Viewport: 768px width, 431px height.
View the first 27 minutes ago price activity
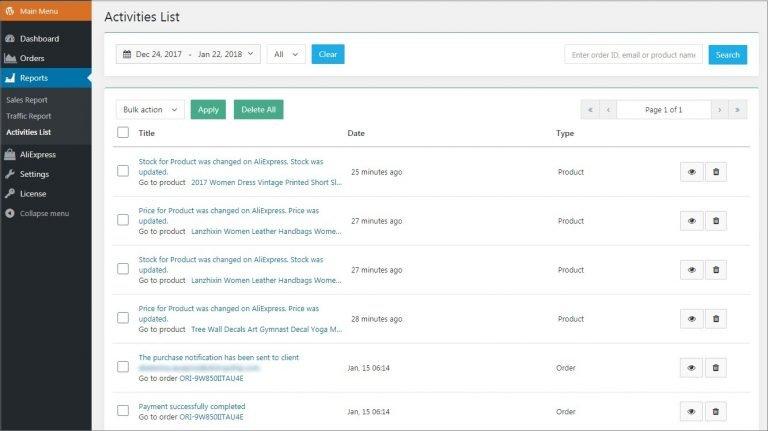point(692,221)
